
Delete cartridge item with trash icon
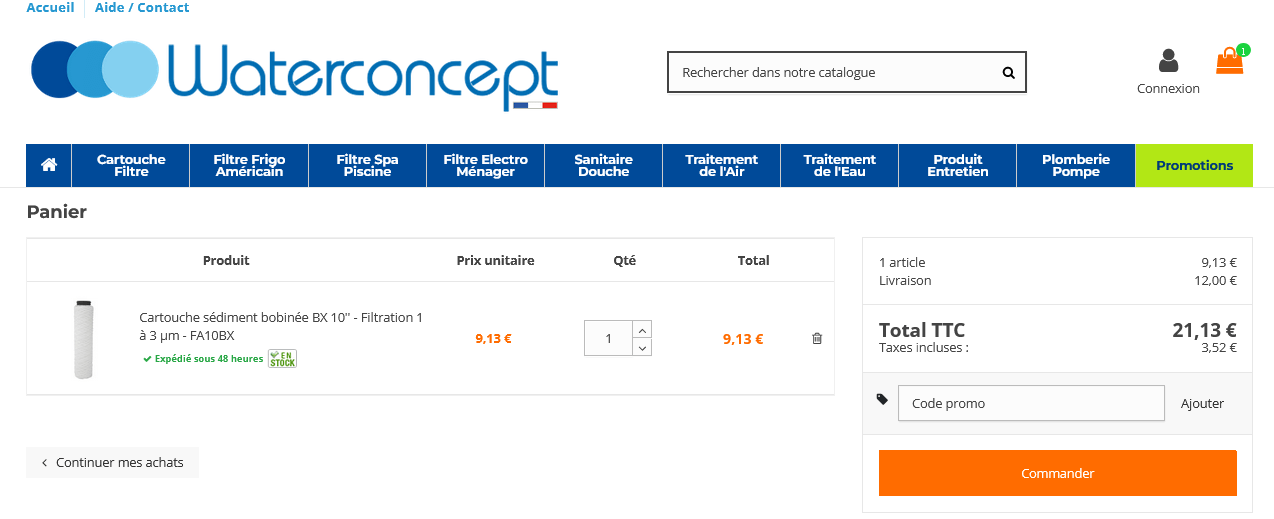tap(817, 339)
